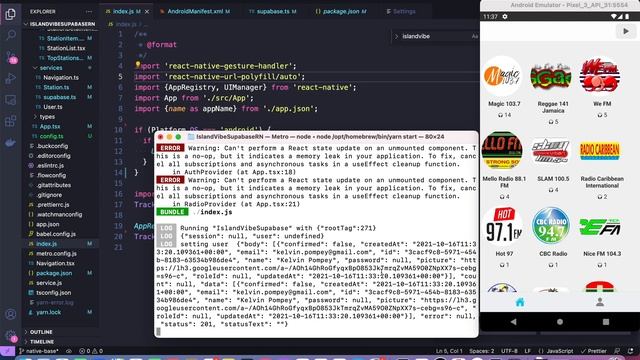
Task: Switch to the supabase.ts tab
Action: (x=273, y=11)
